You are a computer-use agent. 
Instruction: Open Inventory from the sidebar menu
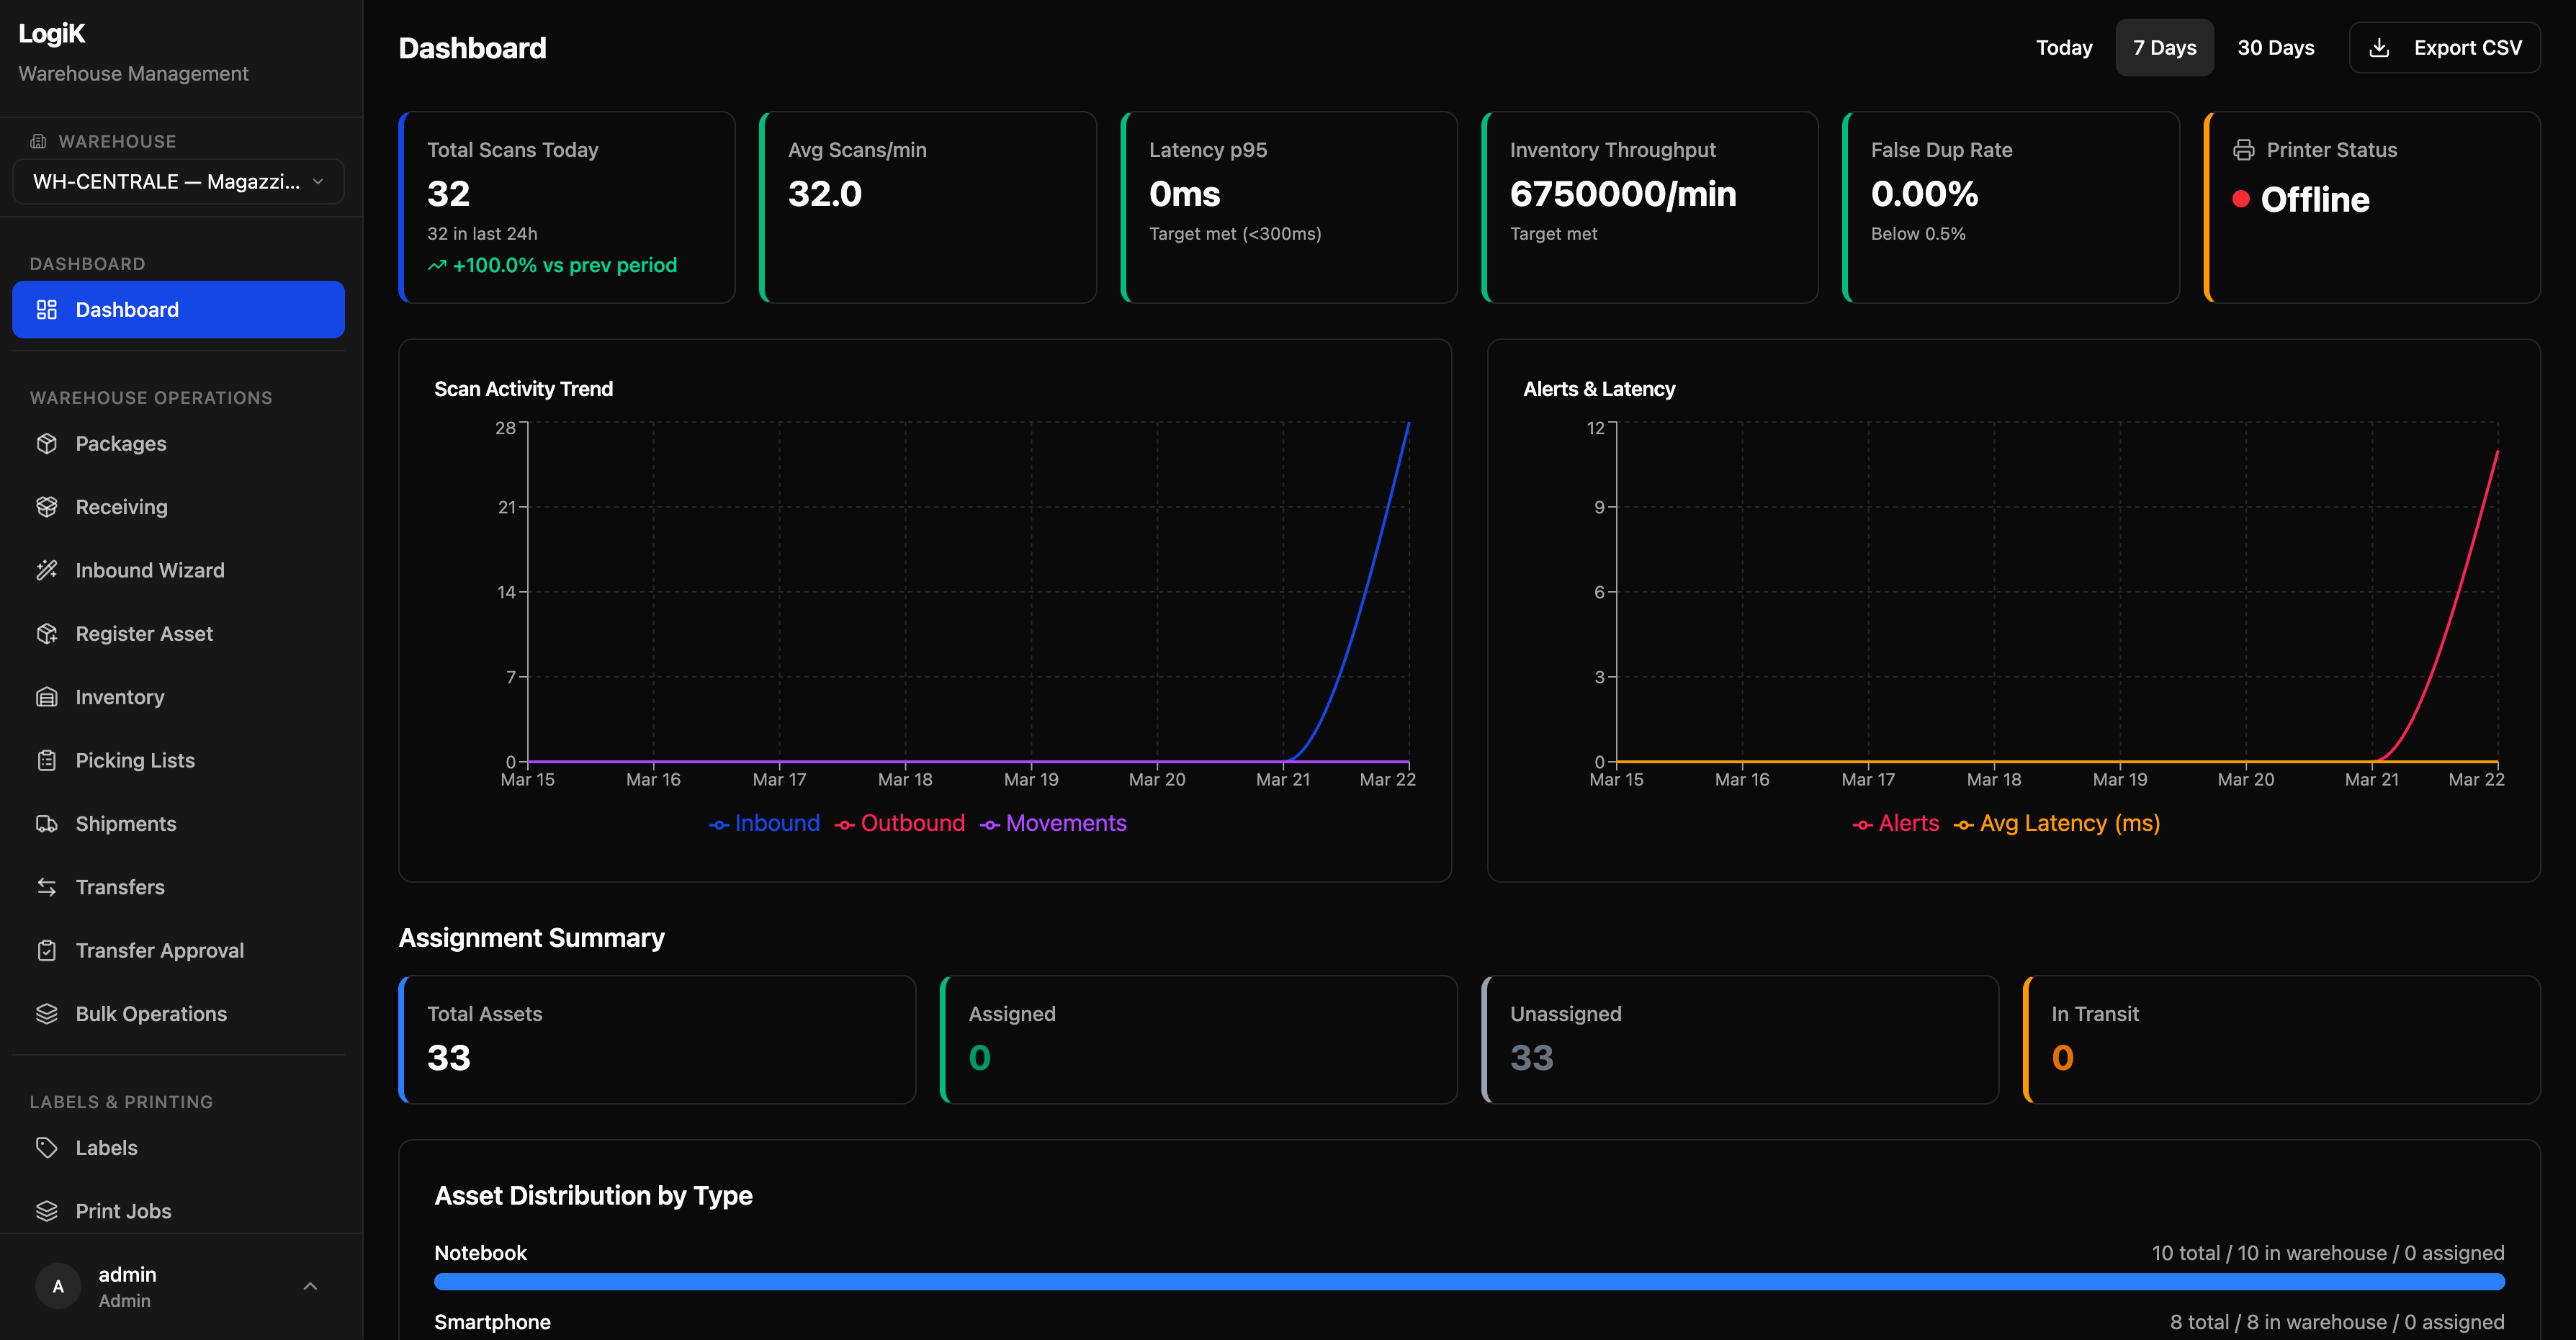point(178,697)
